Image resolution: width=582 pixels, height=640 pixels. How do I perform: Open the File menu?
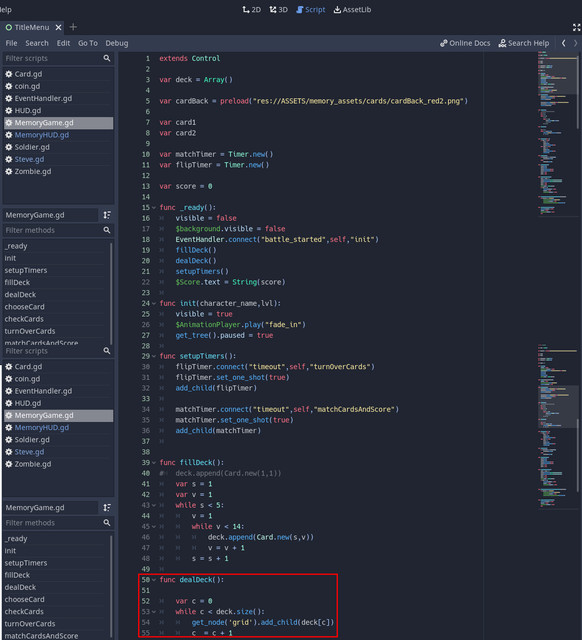[11, 43]
